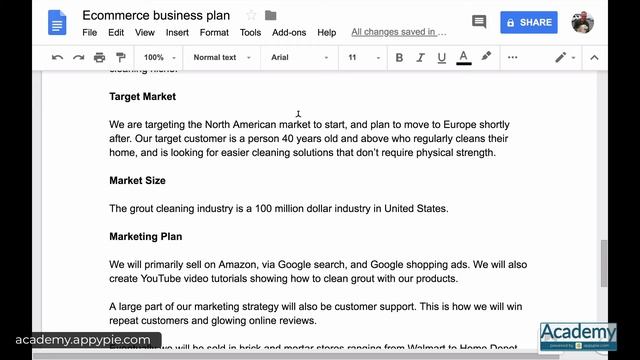
Task: Move document using the folder icon
Action: click(x=271, y=16)
